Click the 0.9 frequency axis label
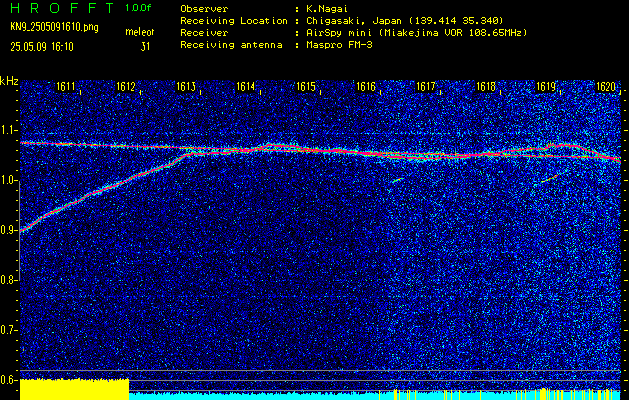The width and height of the screenshot is (629, 400). 9,230
